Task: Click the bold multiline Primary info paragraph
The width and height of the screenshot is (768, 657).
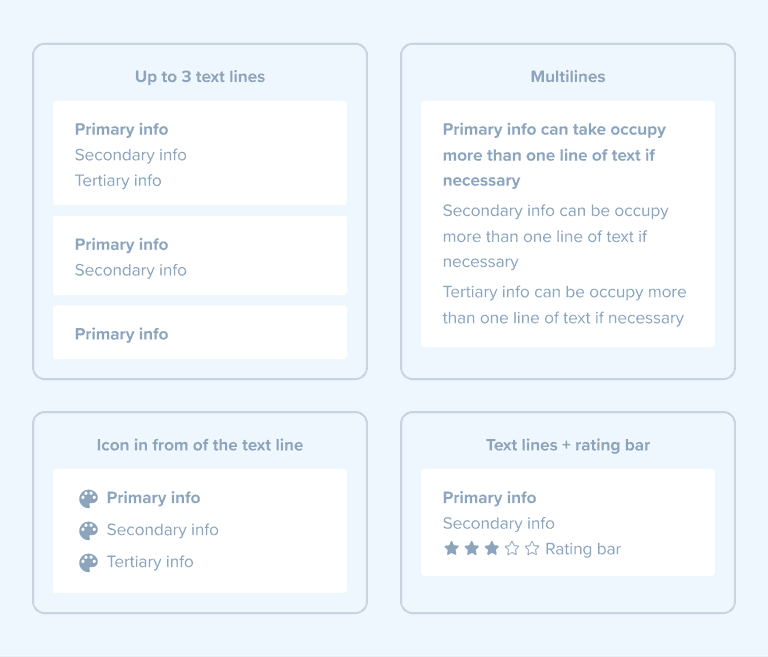Action: point(554,155)
